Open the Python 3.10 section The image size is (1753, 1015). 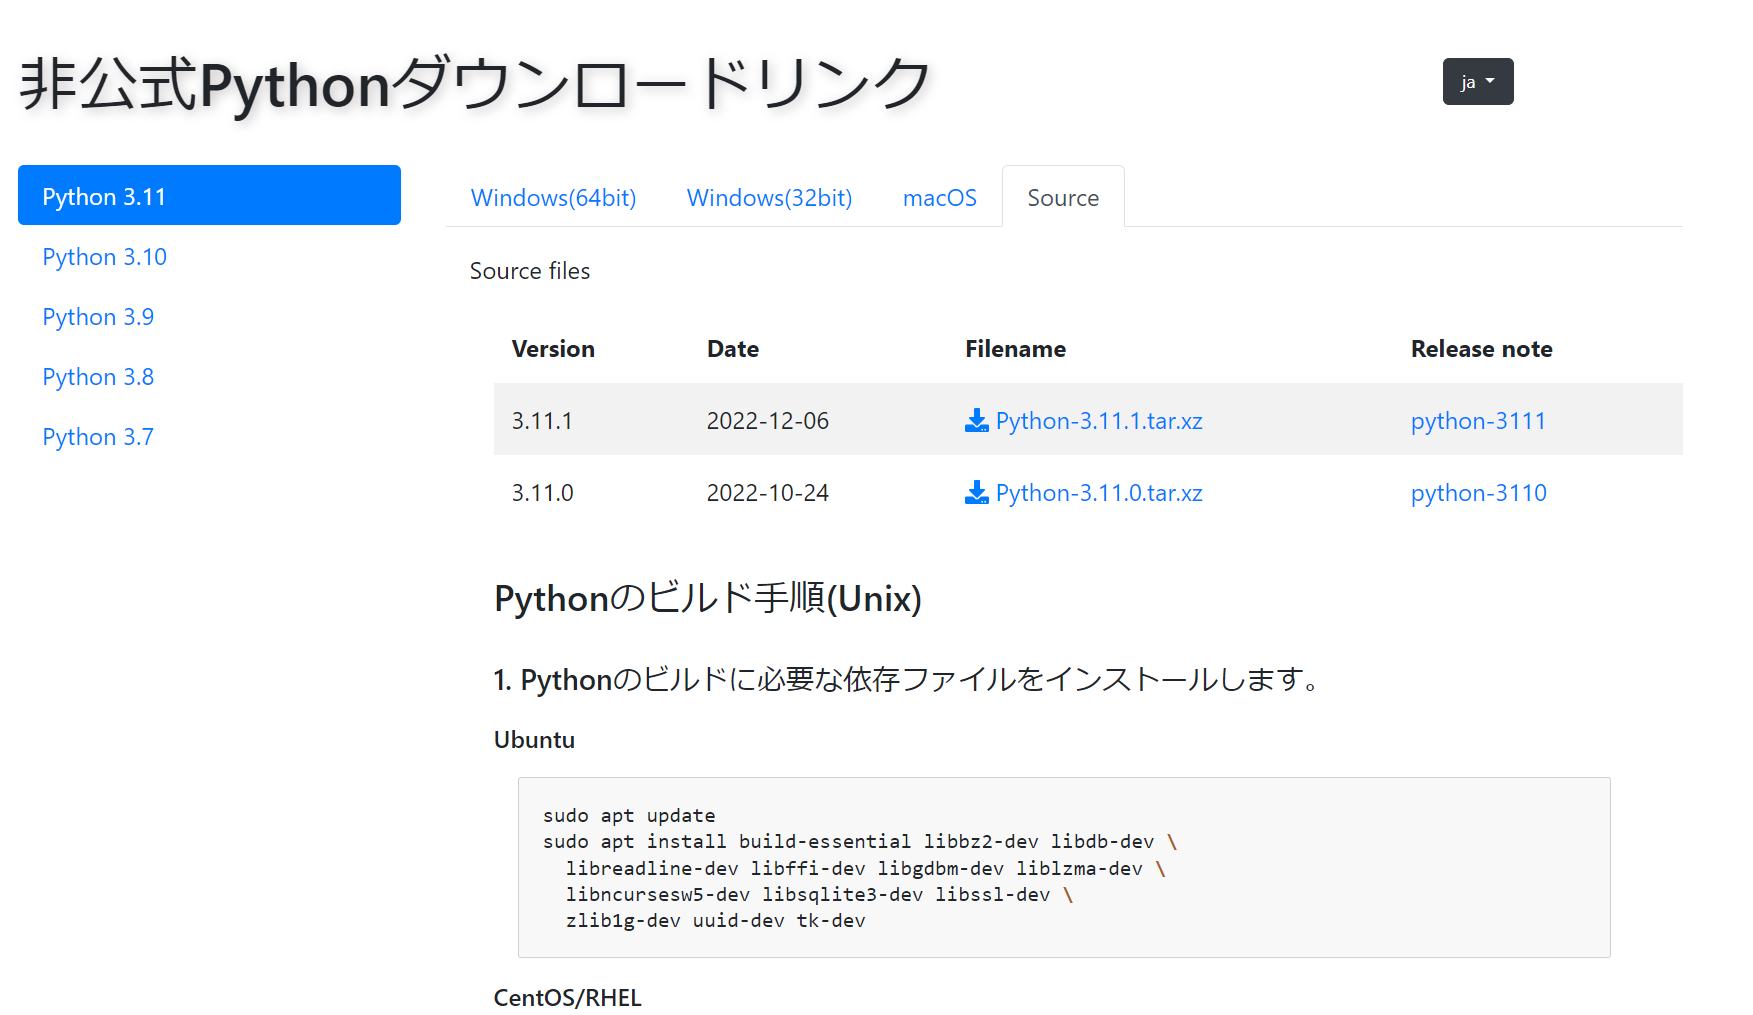pos(104,257)
